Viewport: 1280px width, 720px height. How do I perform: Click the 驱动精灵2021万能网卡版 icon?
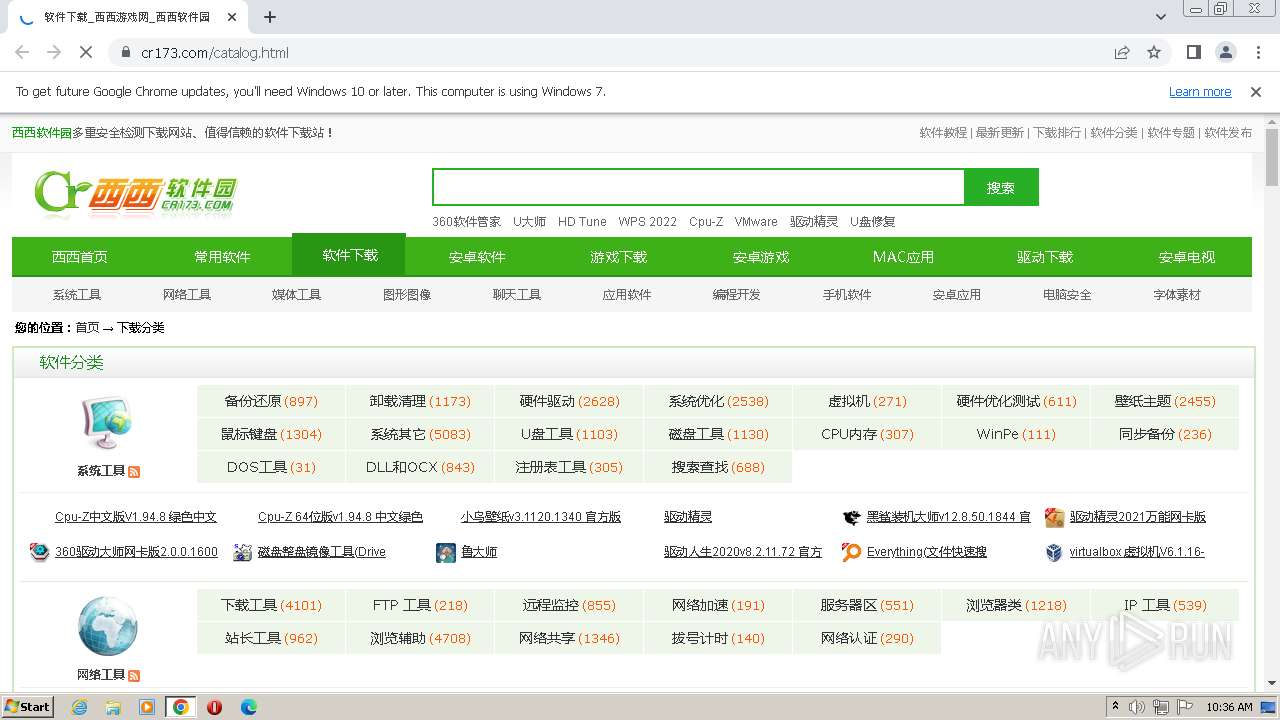(x=1054, y=517)
